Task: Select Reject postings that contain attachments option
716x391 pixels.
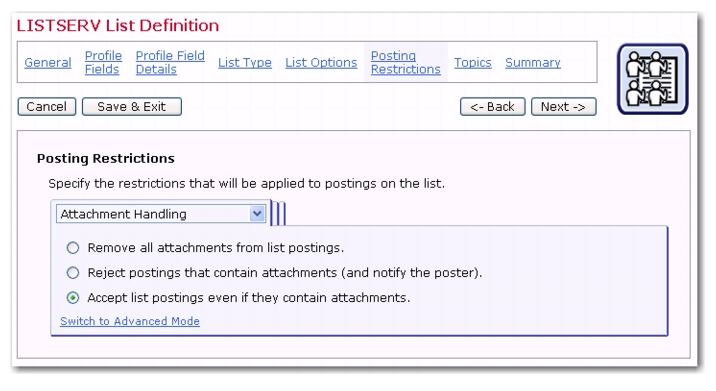Action: pos(73,273)
